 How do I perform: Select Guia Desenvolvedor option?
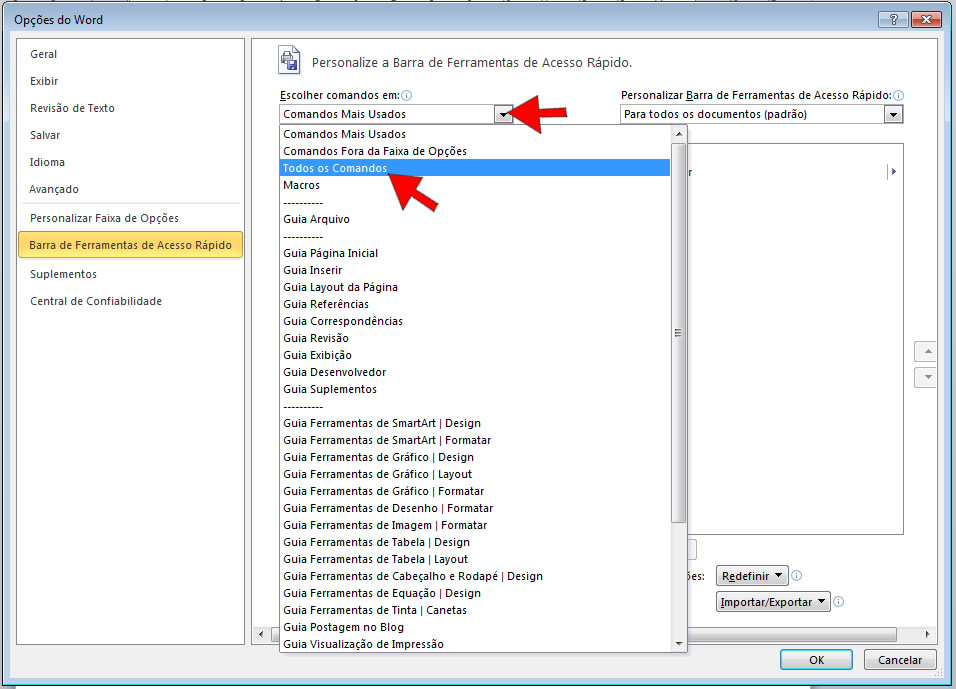coord(475,372)
